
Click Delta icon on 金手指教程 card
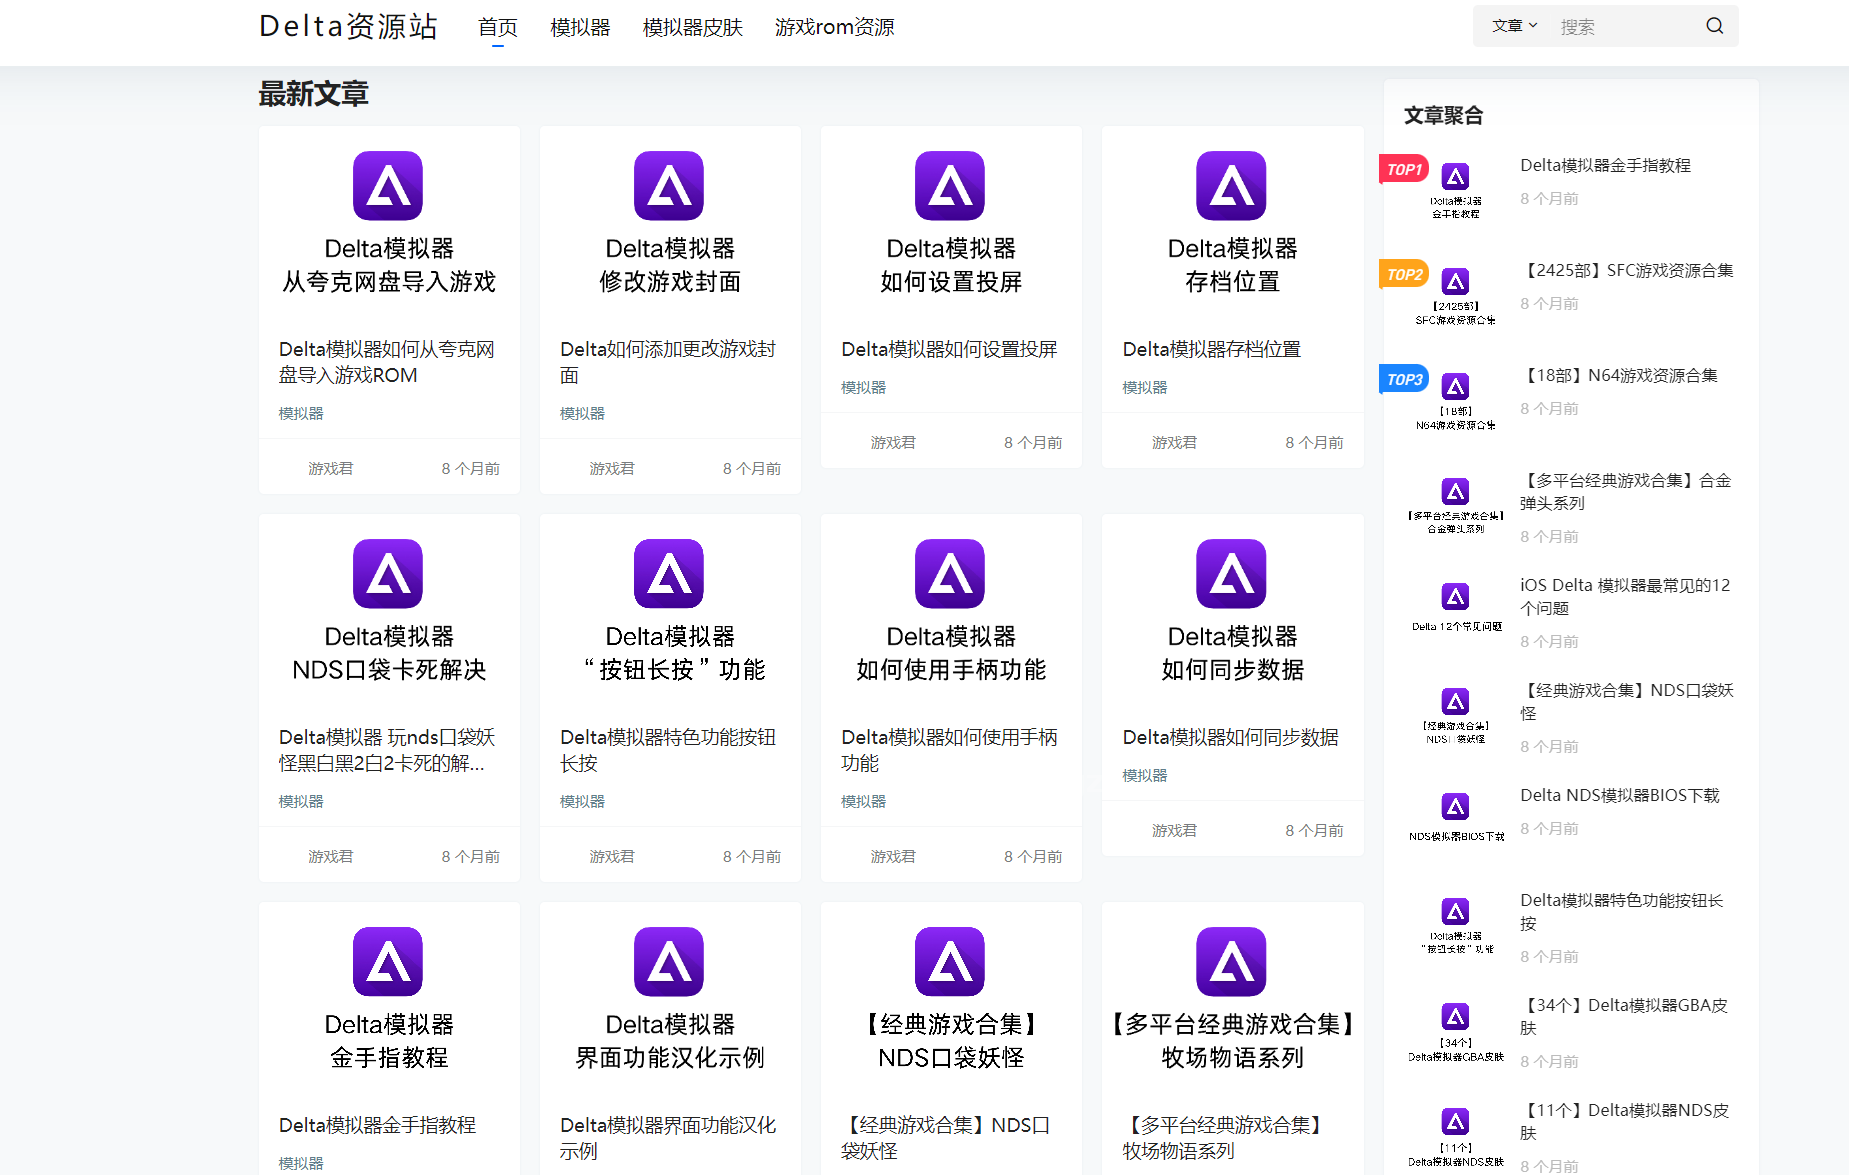tap(388, 962)
